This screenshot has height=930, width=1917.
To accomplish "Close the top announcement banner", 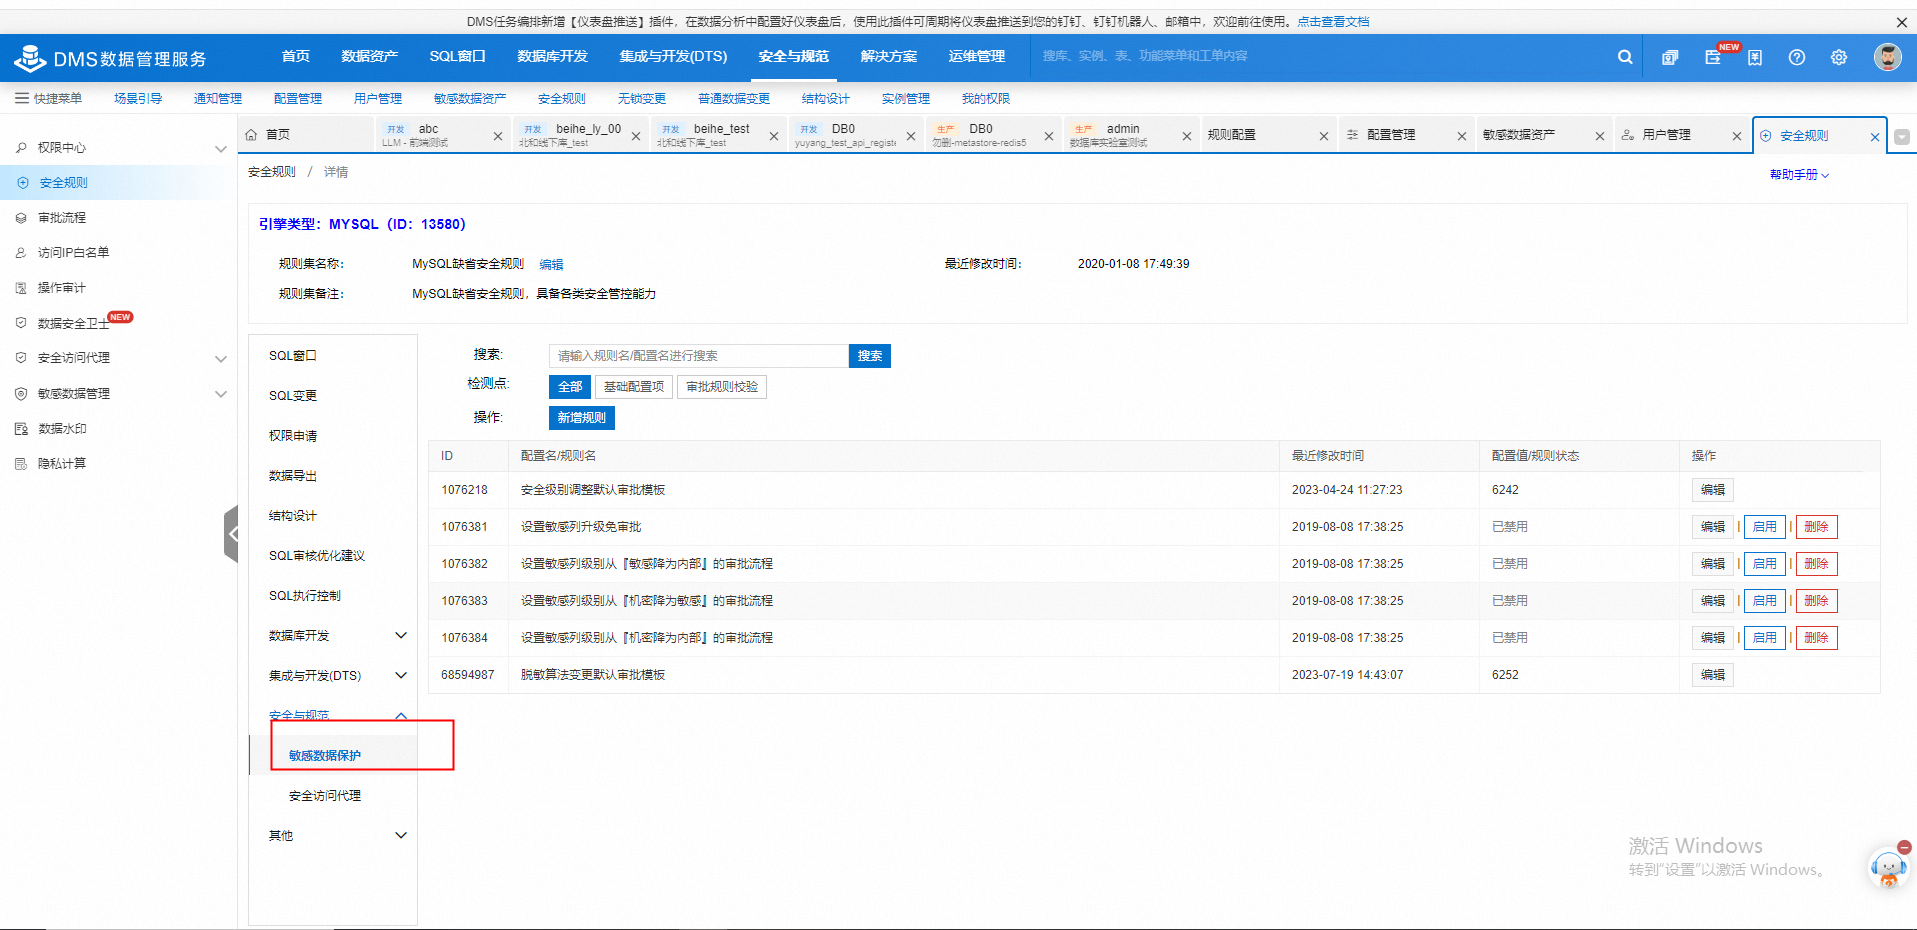I will coord(1901,22).
